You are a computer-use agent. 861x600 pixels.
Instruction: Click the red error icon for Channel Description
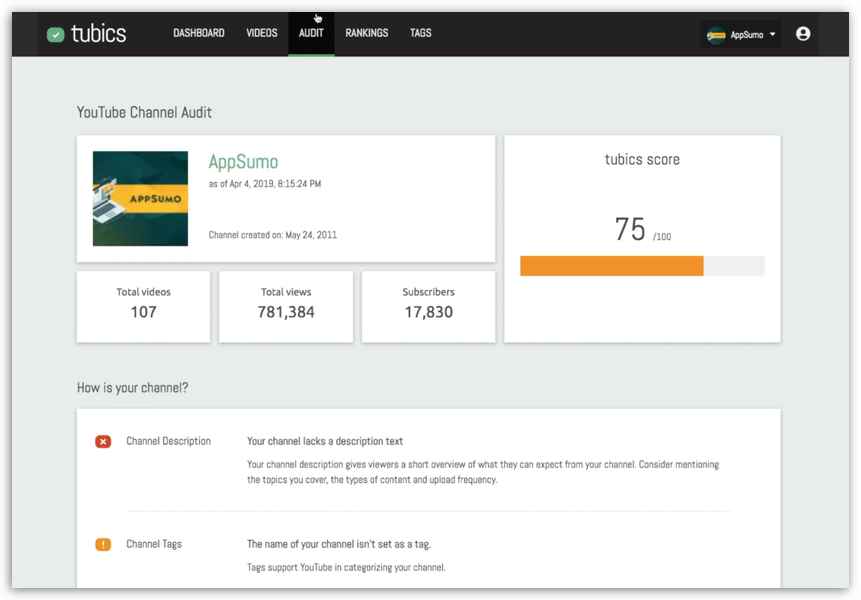point(103,441)
